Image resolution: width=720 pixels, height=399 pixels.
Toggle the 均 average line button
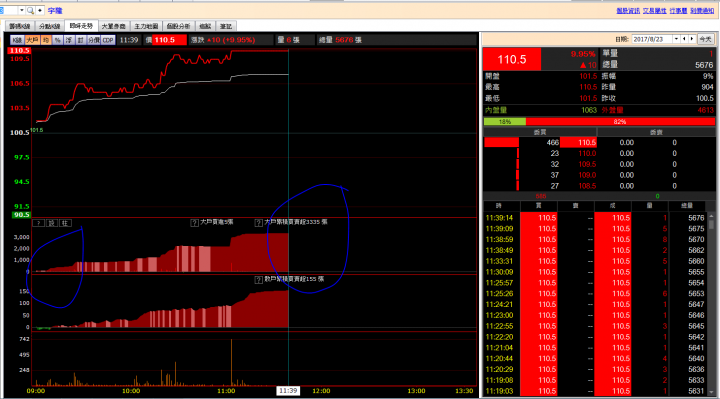coord(46,40)
